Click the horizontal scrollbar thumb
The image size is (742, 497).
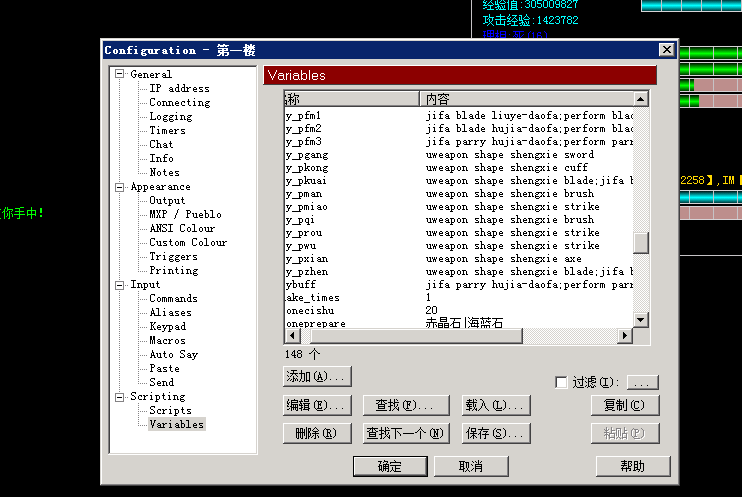[416, 336]
